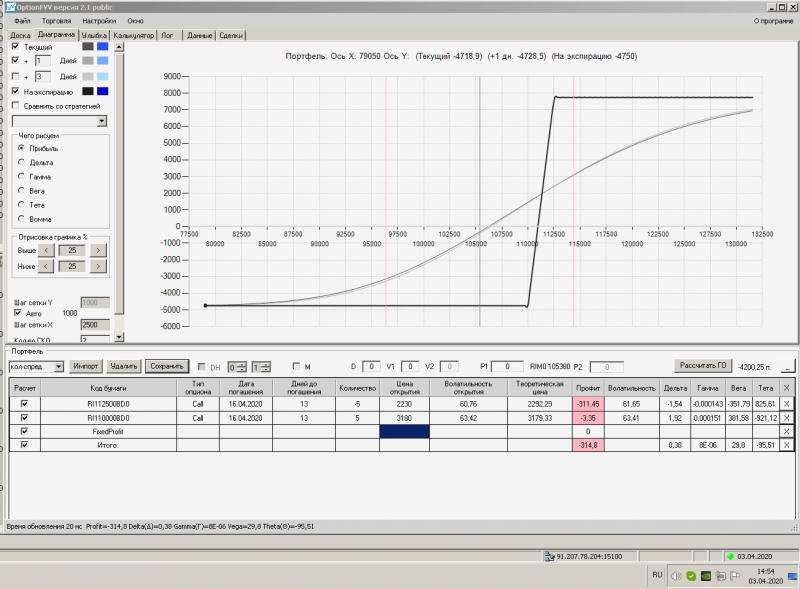Click the Рассчитать ГО button
This screenshot has width=800, height=589.
pos(703,365)
